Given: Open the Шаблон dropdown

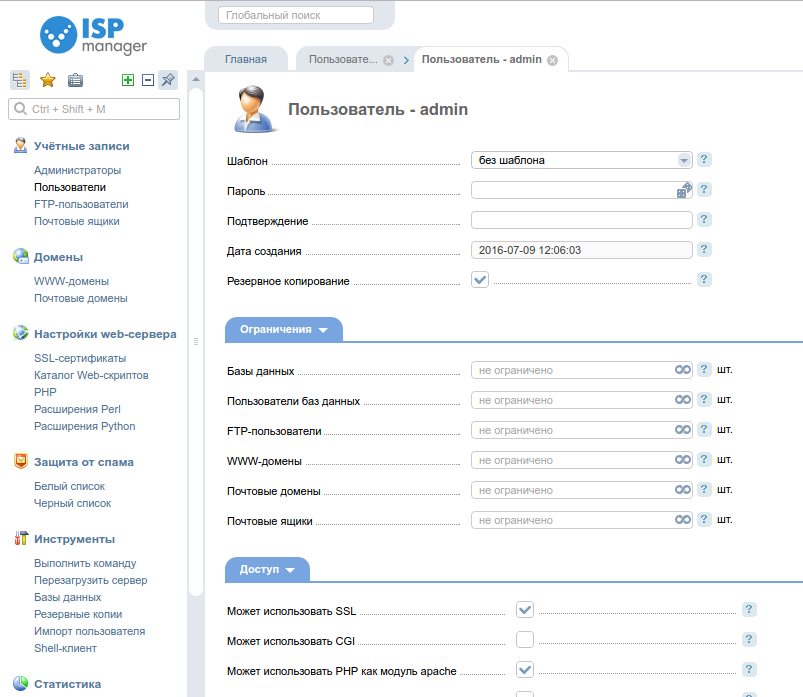Looking at the screenshot, I should (581, 160).
